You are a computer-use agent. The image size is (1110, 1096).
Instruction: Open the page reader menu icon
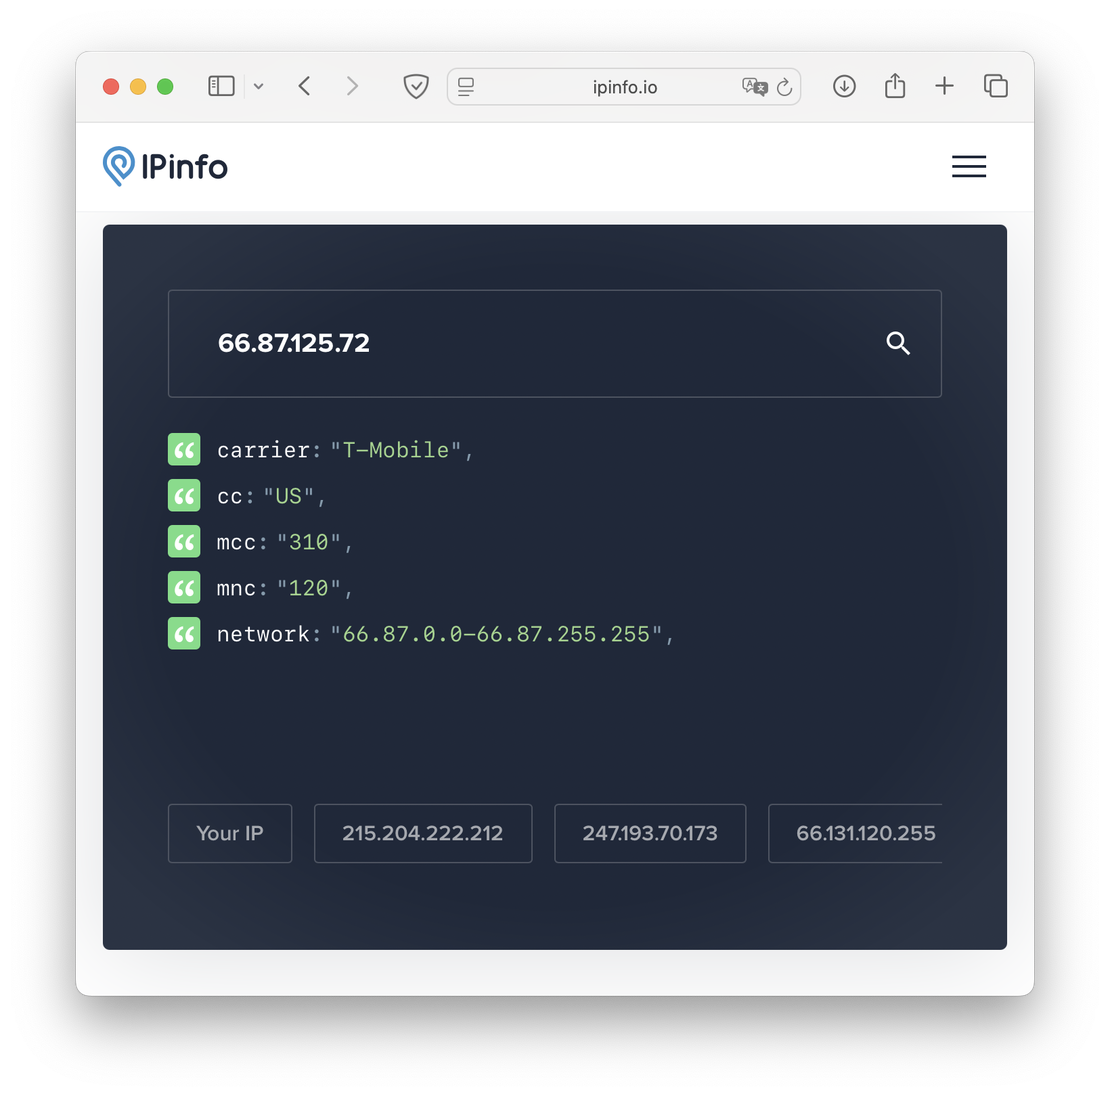coord(466,87)
